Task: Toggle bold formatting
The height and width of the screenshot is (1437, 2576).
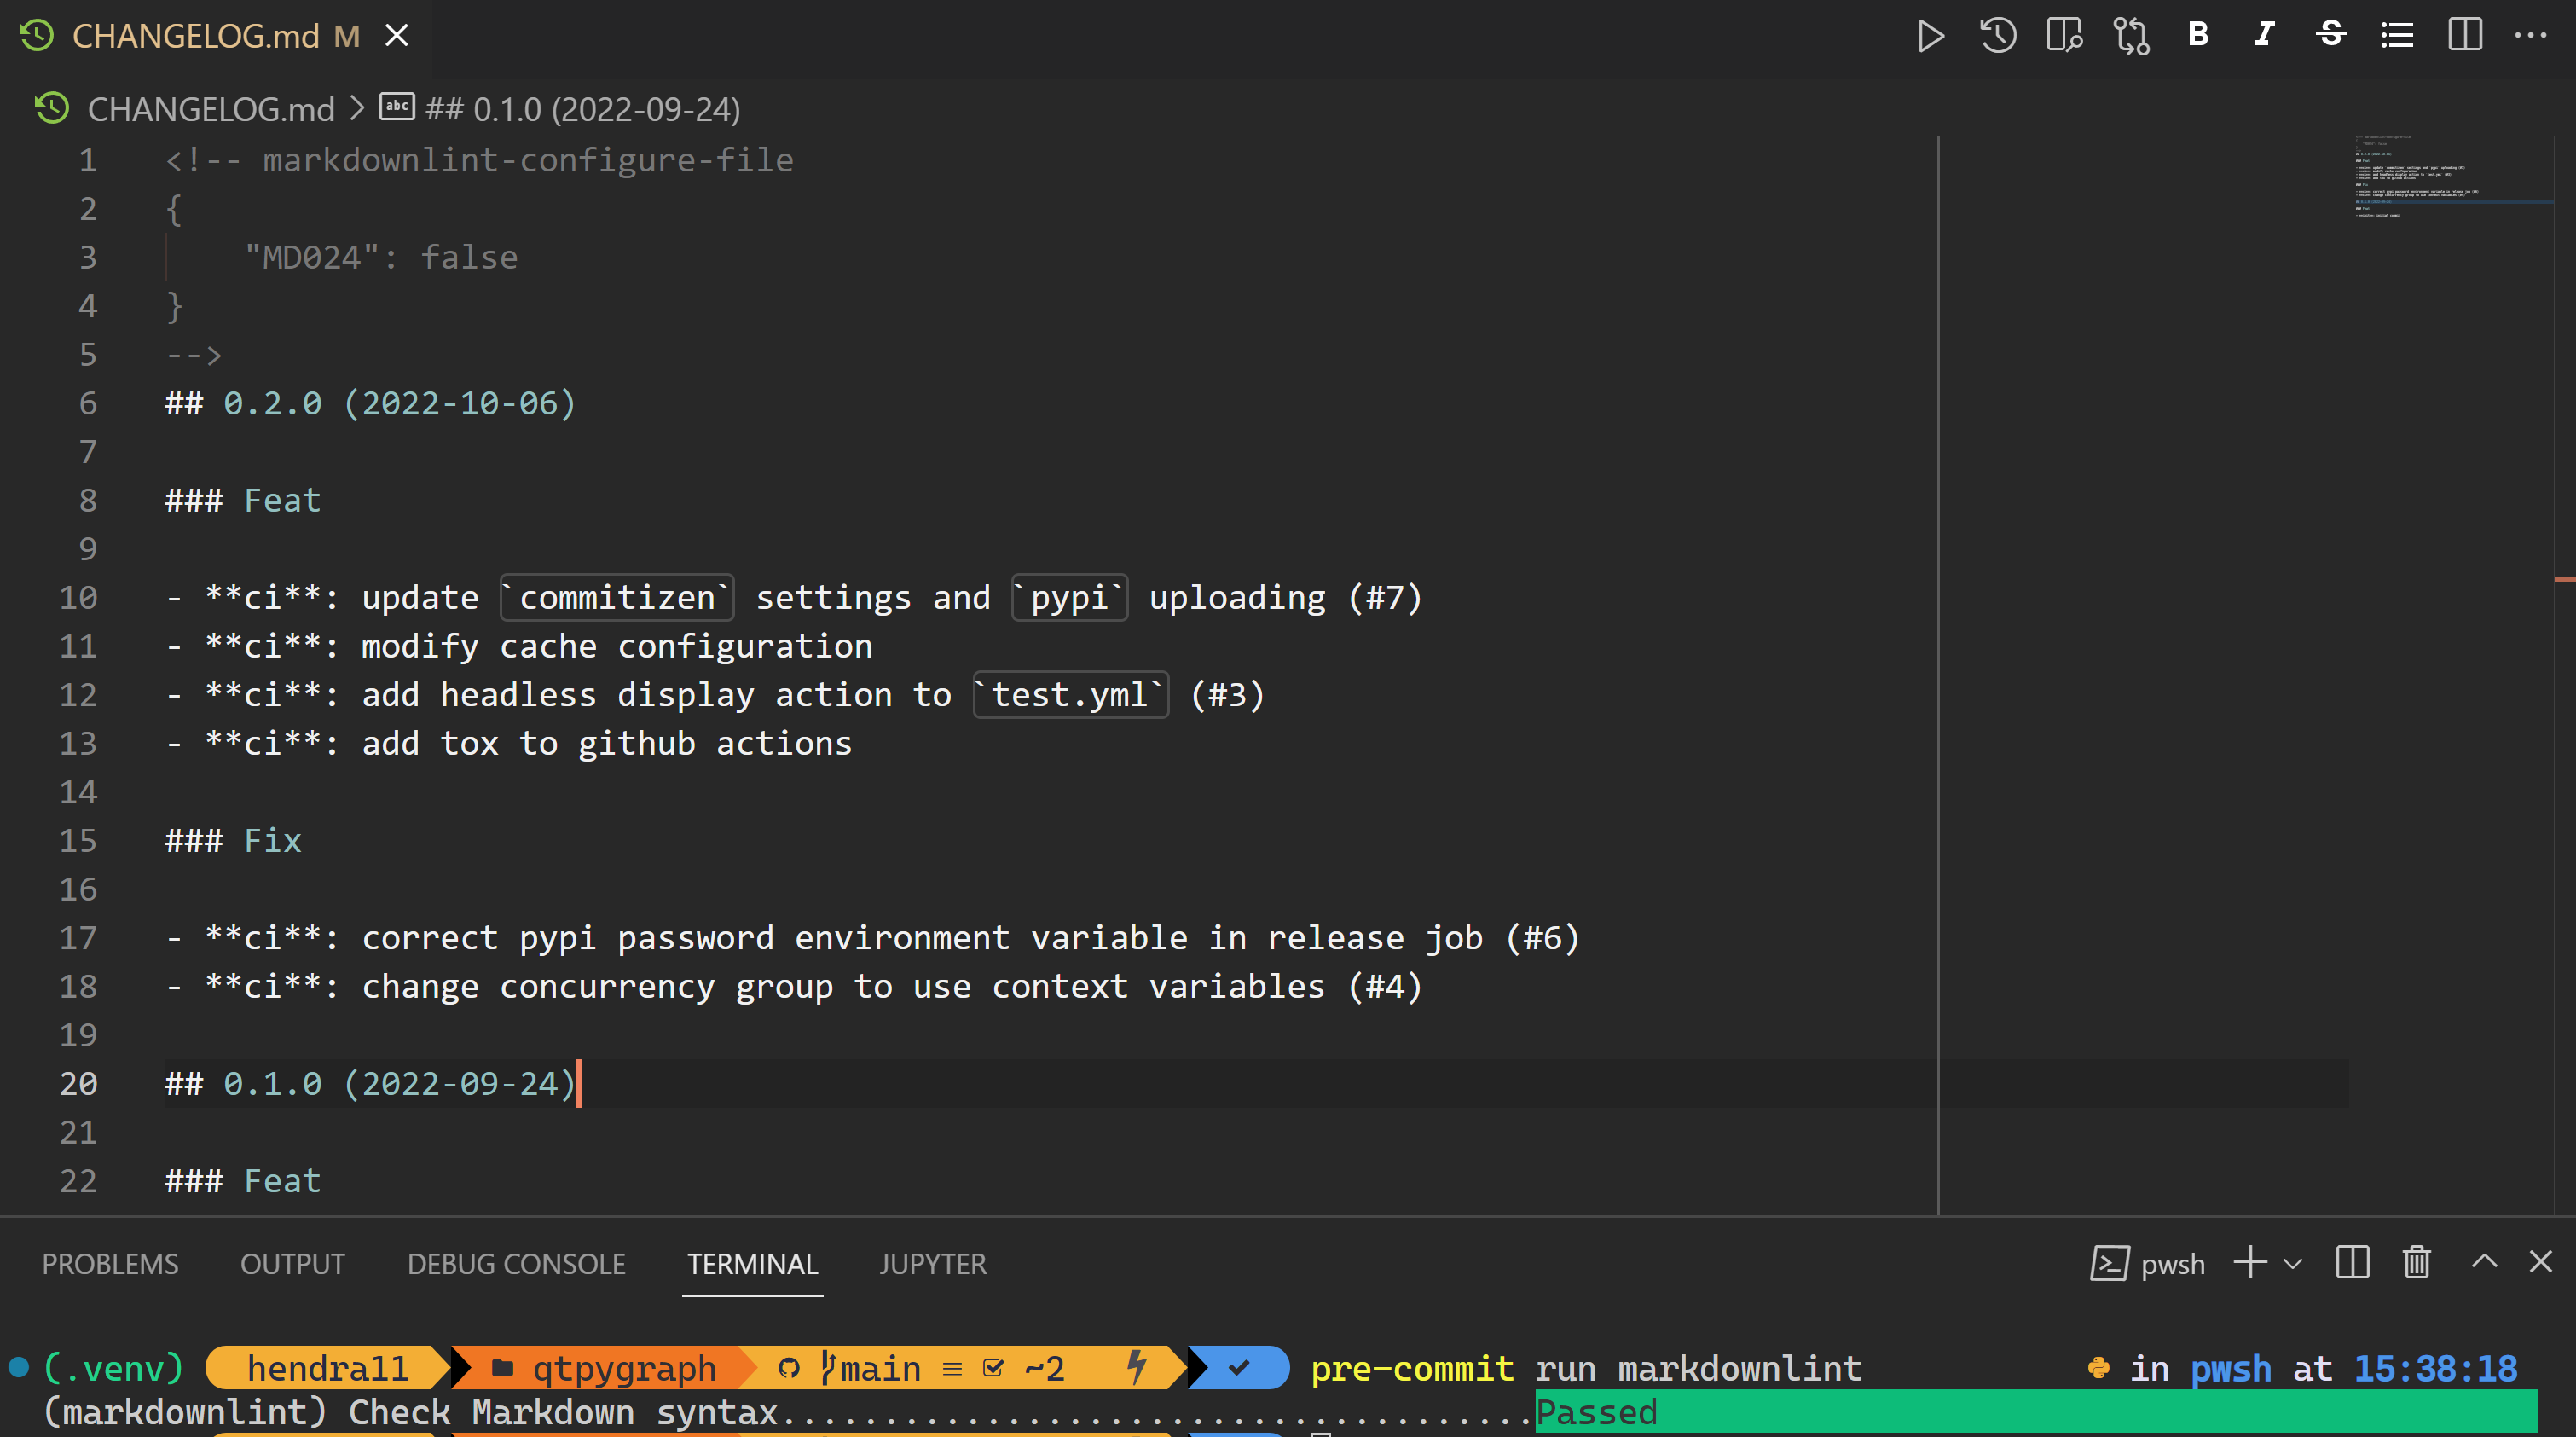Action: click(2198, 35)
